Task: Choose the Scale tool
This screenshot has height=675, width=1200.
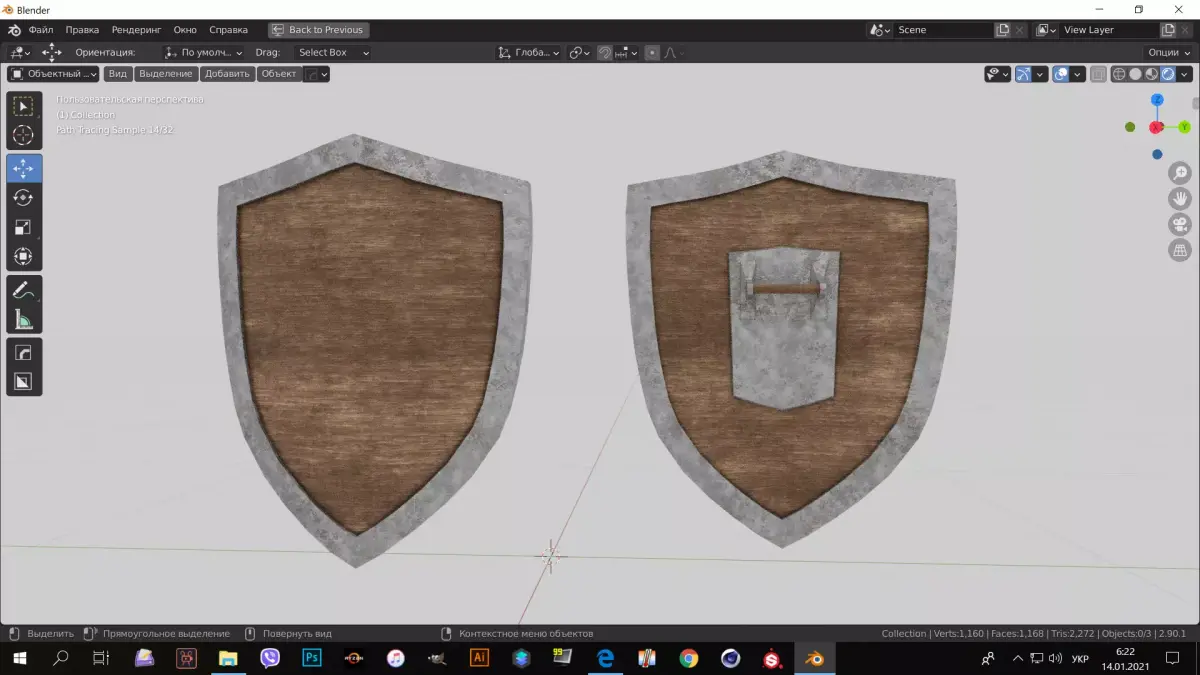Action: pos(24,227)
